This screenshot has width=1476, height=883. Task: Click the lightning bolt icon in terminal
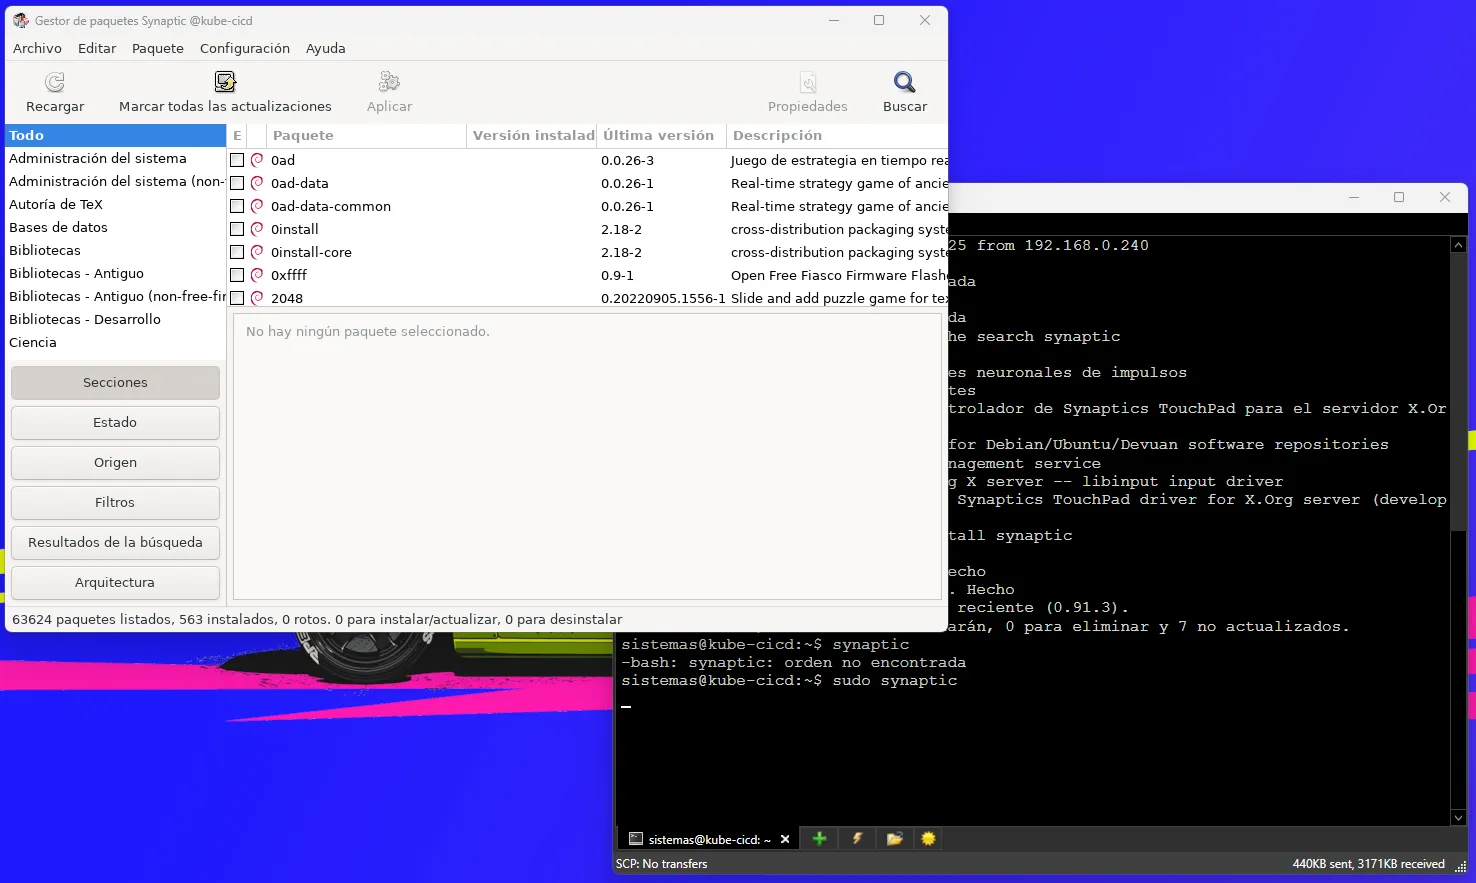(857, 839)
